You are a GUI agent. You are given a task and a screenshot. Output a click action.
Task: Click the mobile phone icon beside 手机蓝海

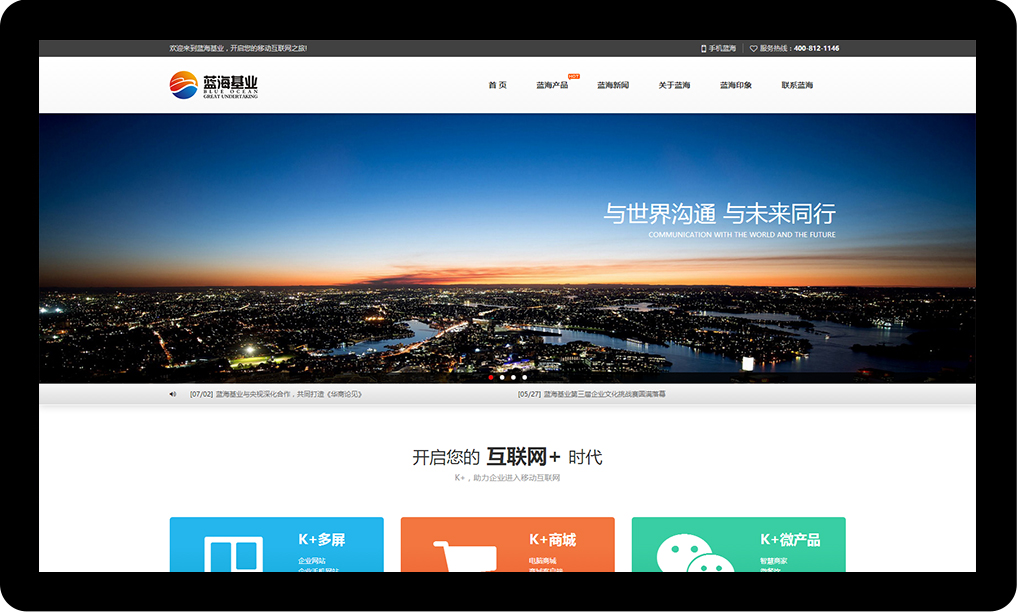click(x=703, y=48)
